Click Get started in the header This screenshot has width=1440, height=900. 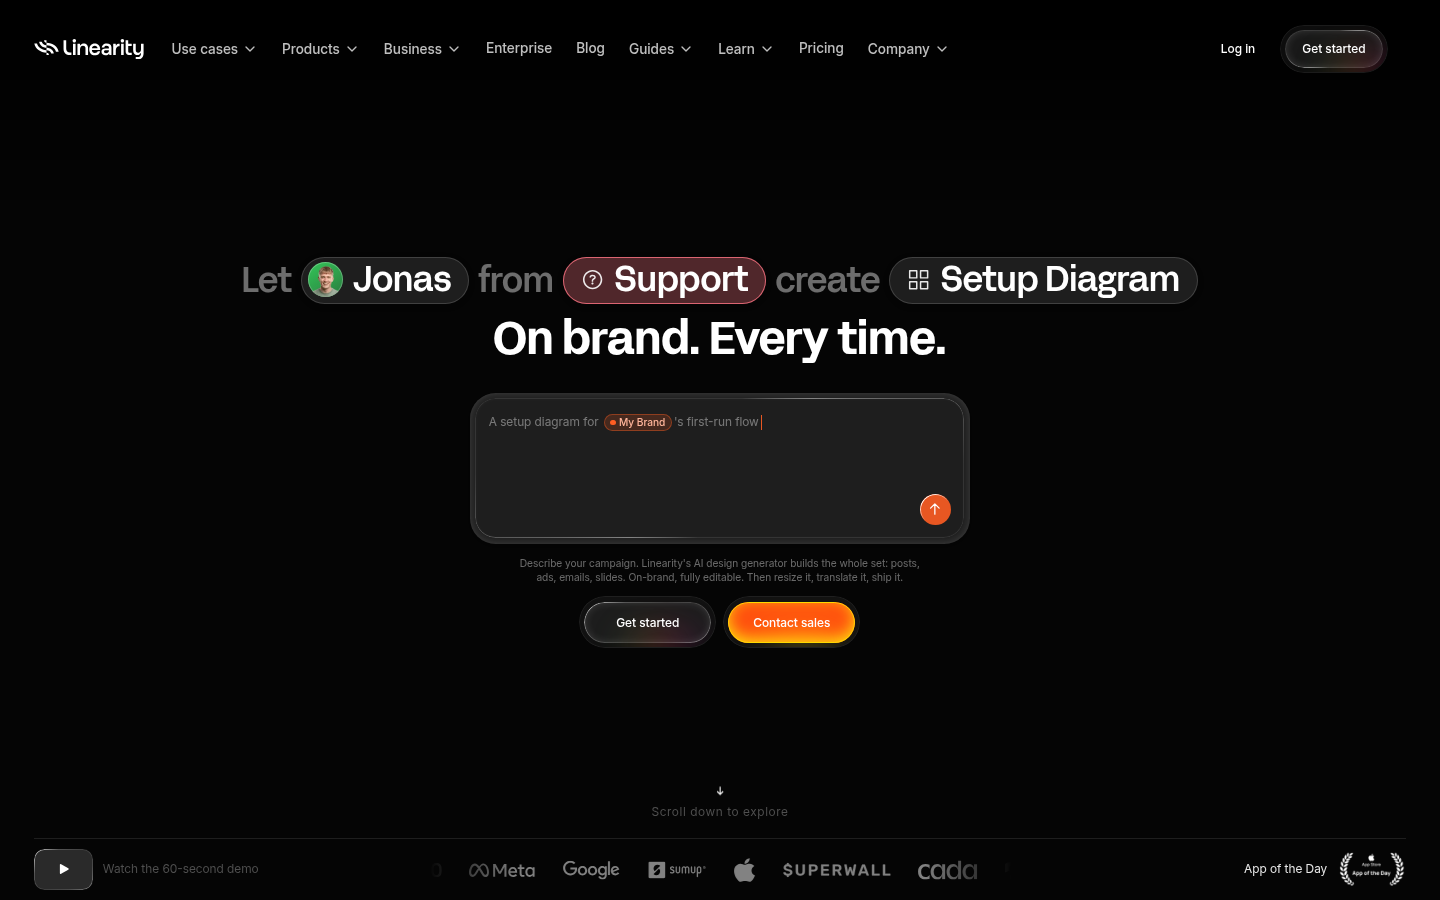(x=1333, y=49)
